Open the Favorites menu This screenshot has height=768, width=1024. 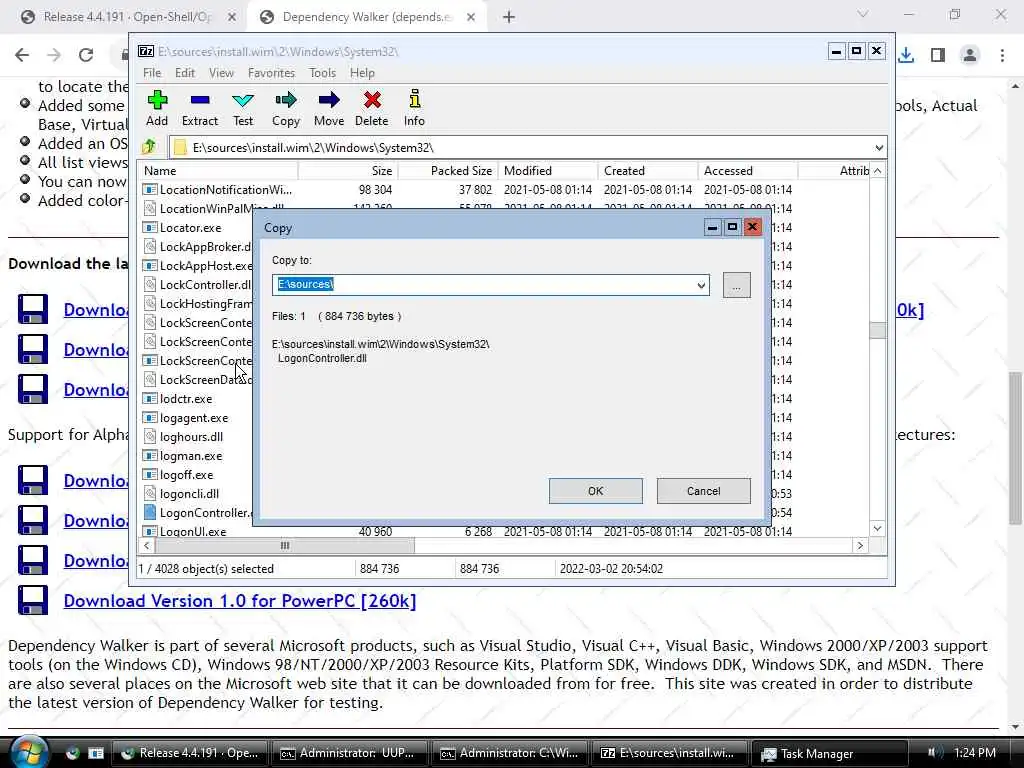pos(271,72)
